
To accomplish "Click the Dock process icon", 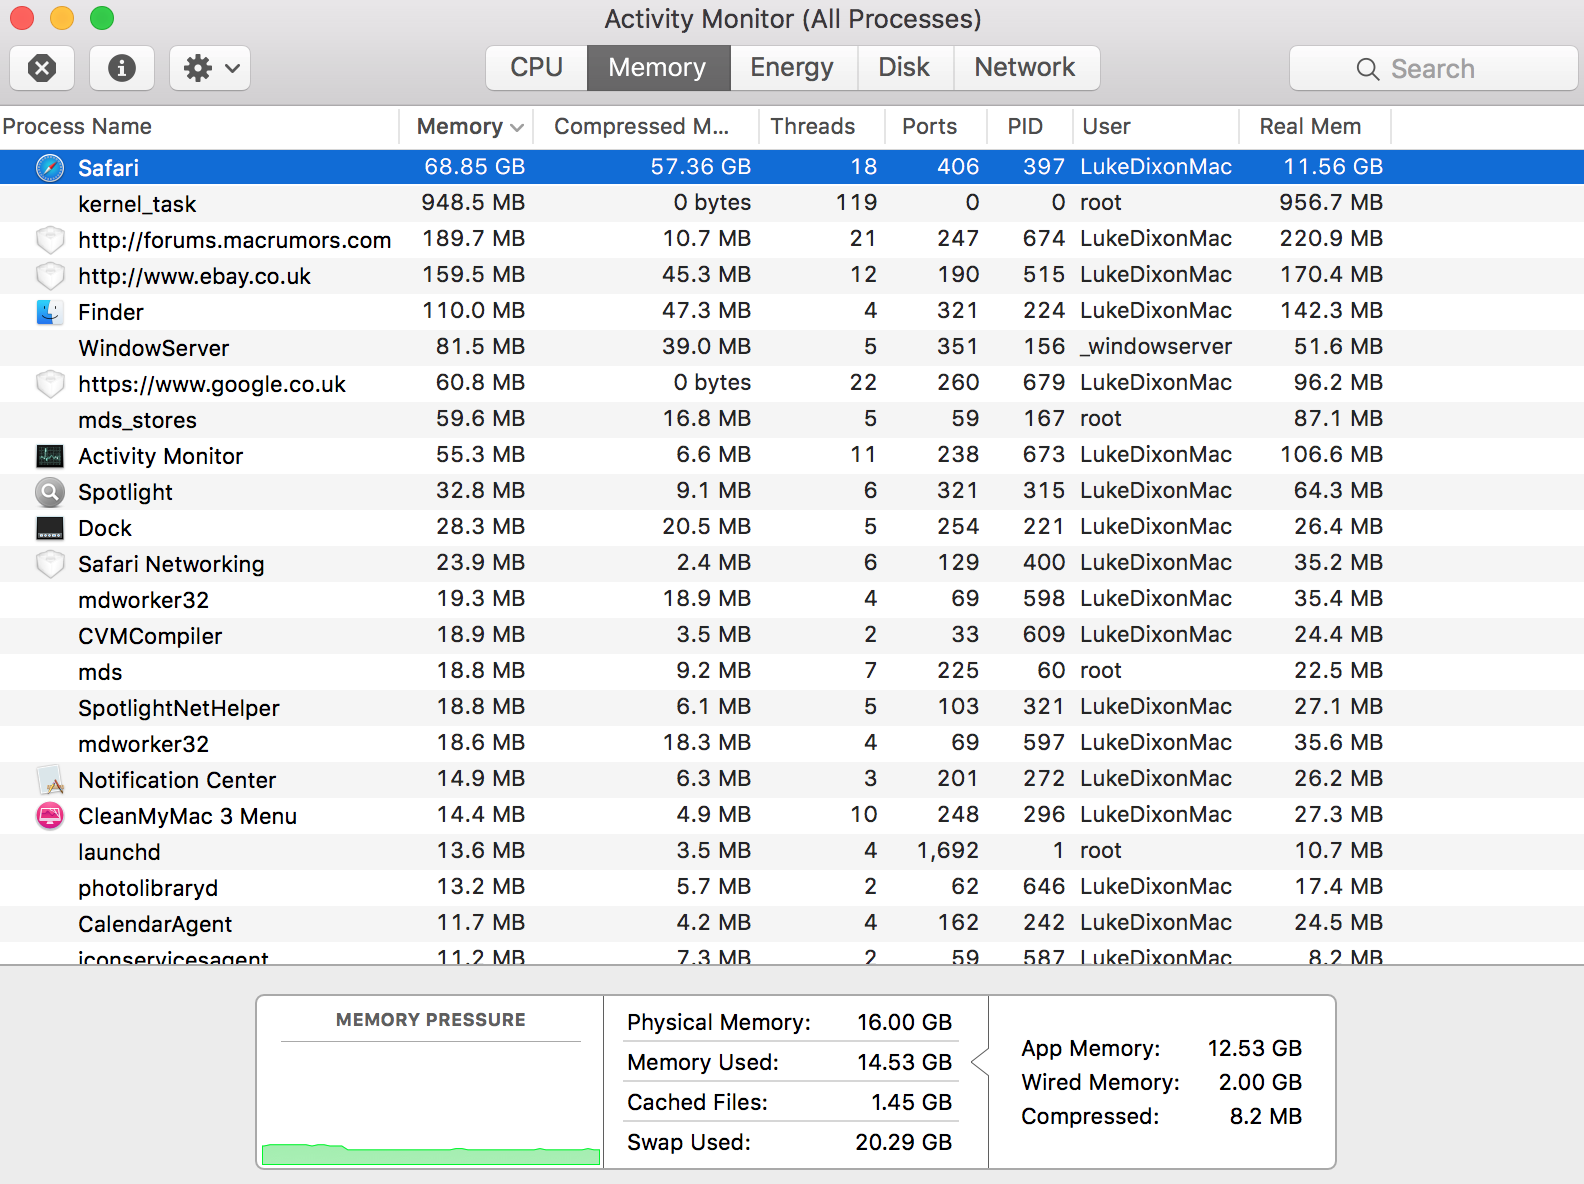I will pos(50,528).
